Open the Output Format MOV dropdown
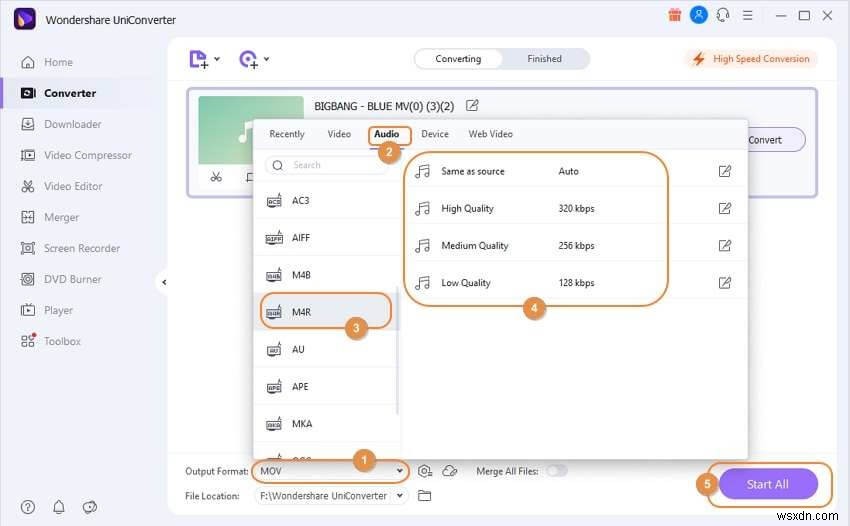Screen dimensions: 850x526 (331, 471)
